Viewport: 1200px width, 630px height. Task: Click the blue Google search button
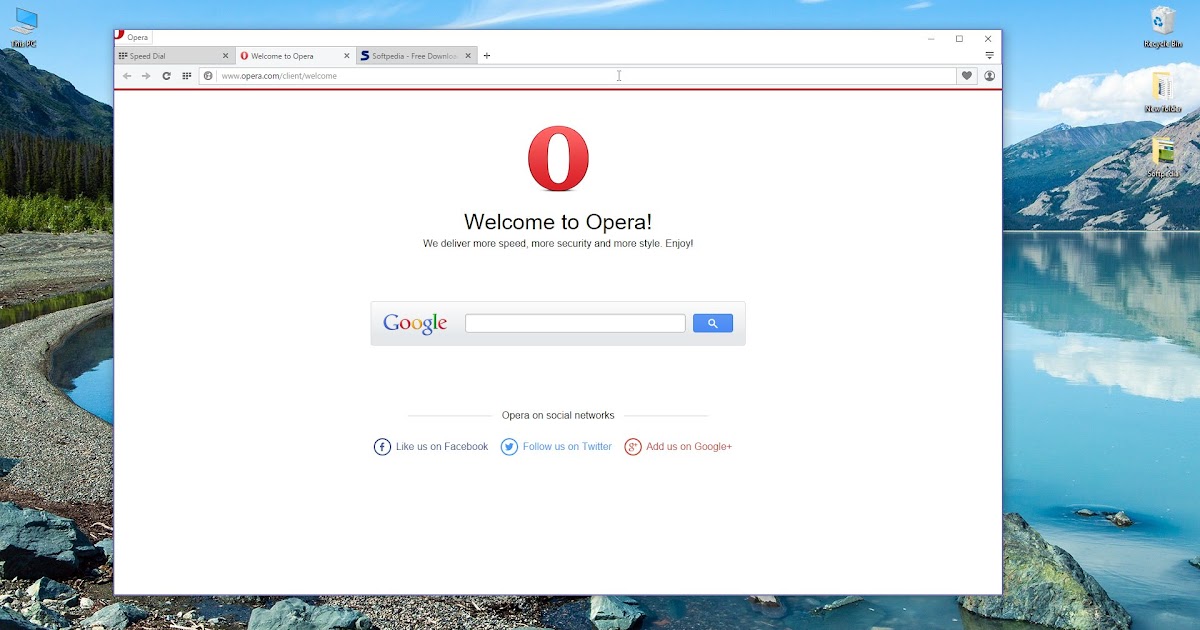click(x=713, y=323)
